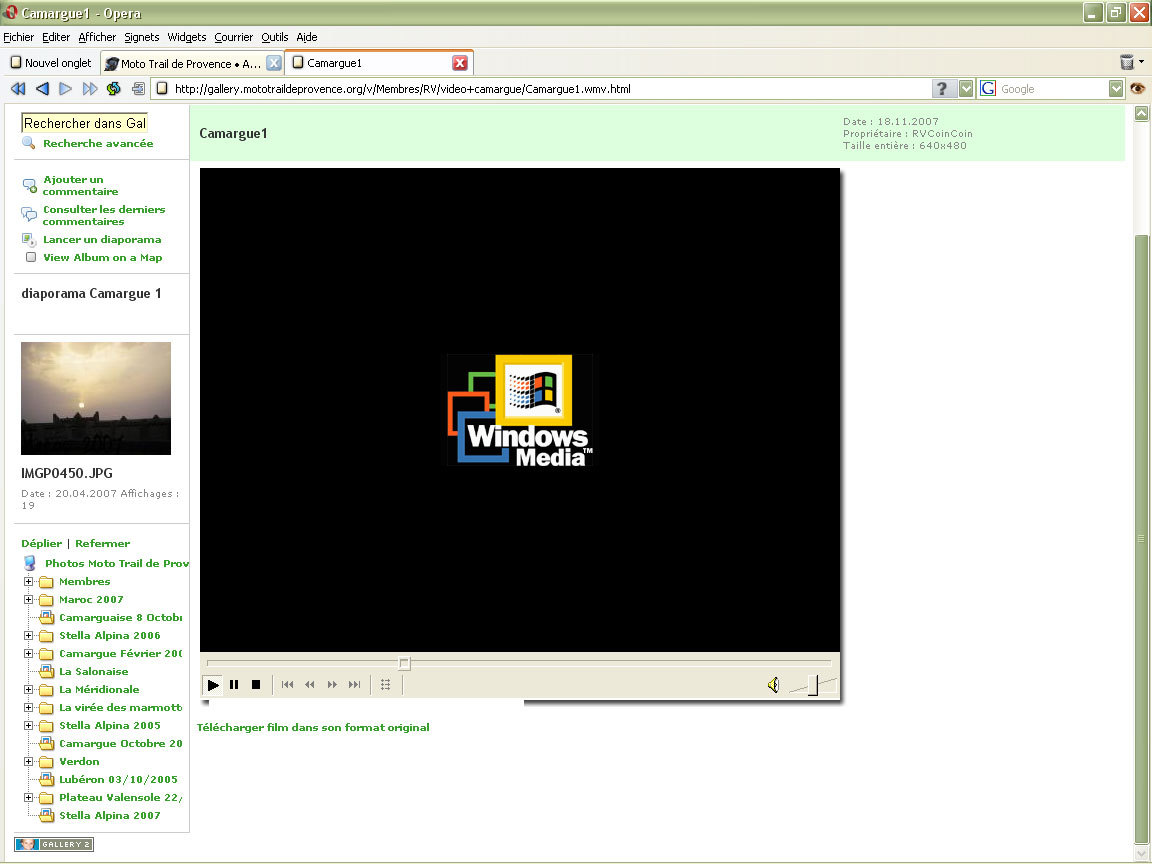Expand the Maroc 2007 tree node
The width and height of the screenshot is (1152, 864).
(30, 600)
